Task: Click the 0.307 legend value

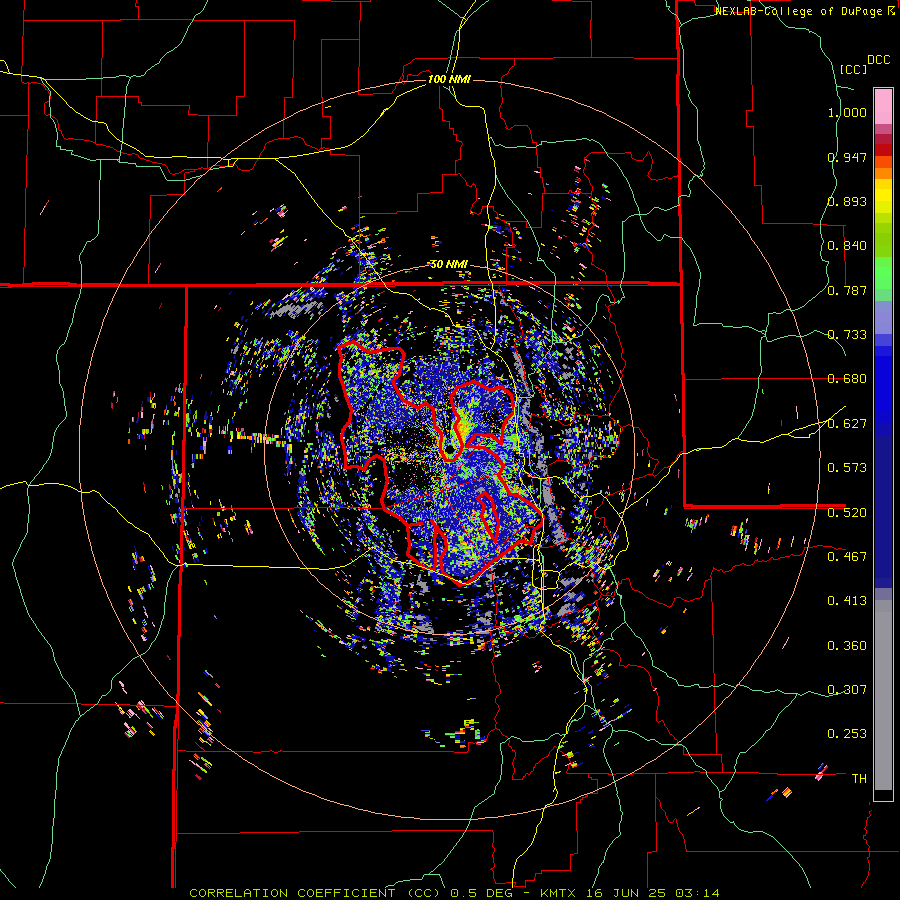Action: (847, 690)
